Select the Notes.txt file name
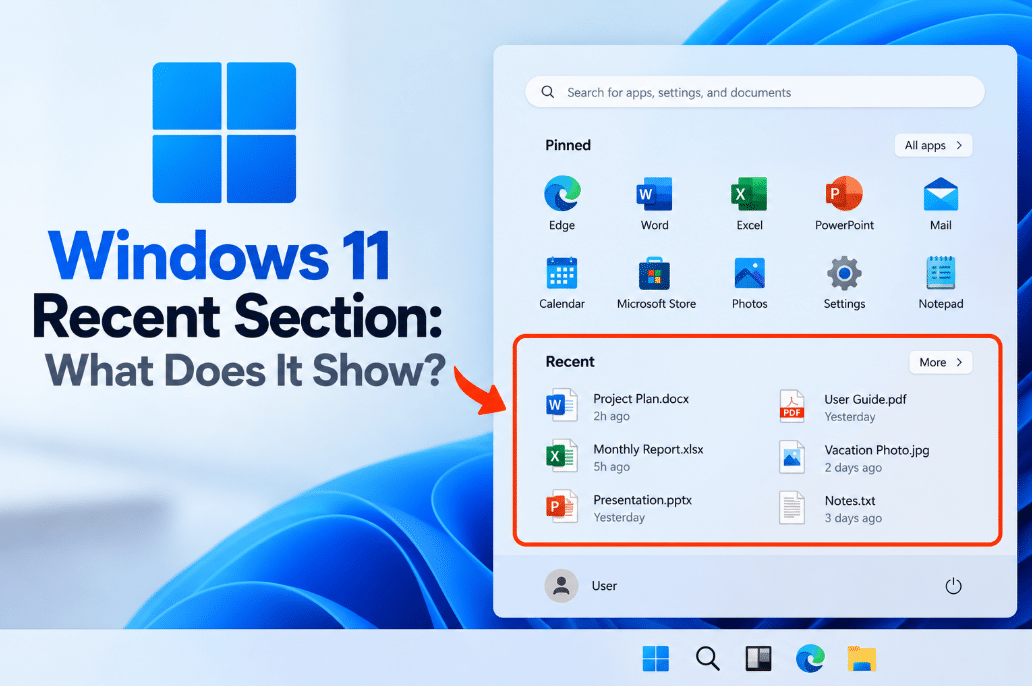 [850, 501]
